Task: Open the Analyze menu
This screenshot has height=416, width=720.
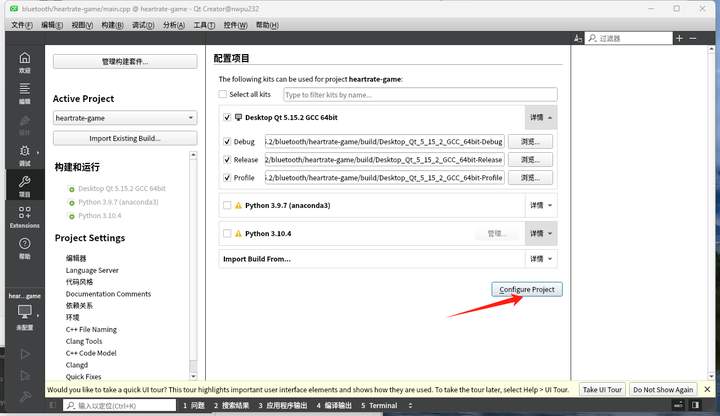Action: [x=174, y=25]
